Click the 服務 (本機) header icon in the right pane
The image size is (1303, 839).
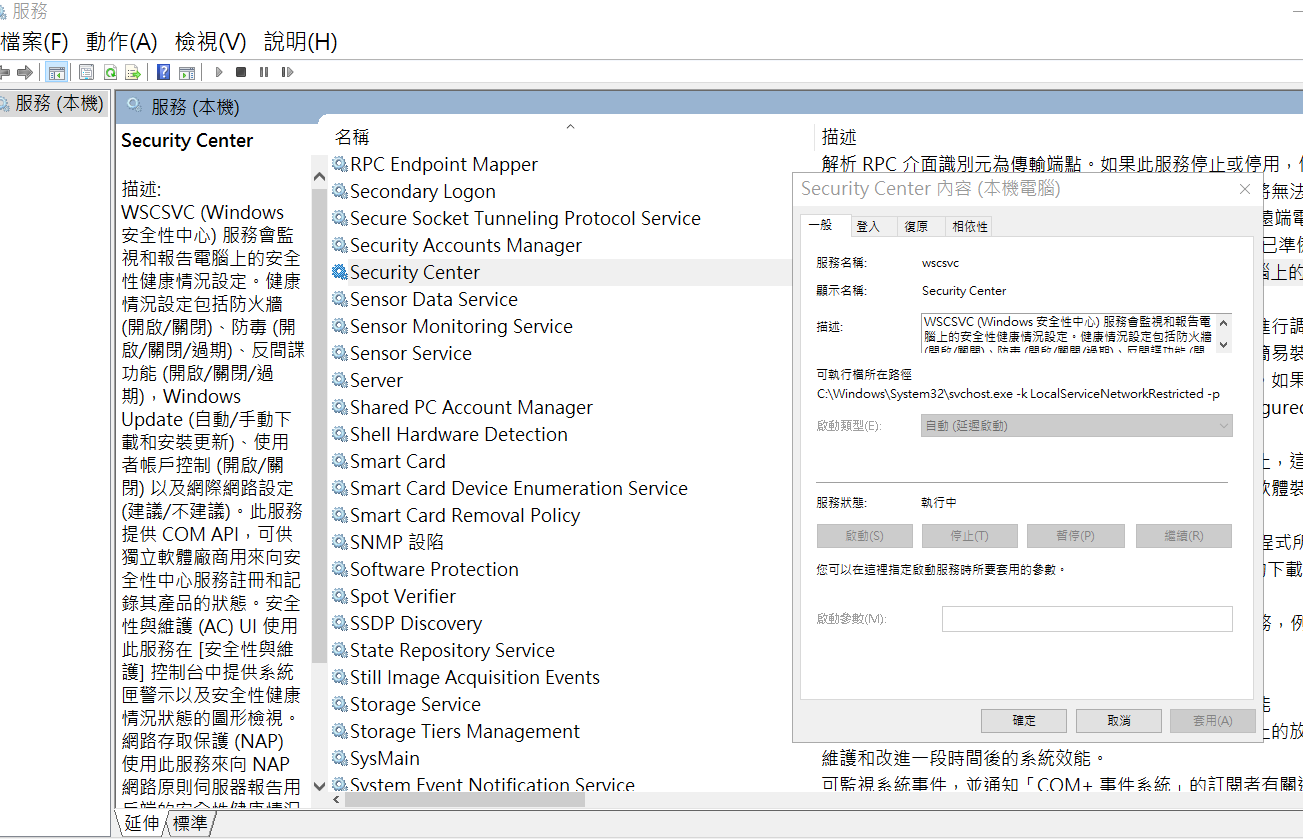132,107
